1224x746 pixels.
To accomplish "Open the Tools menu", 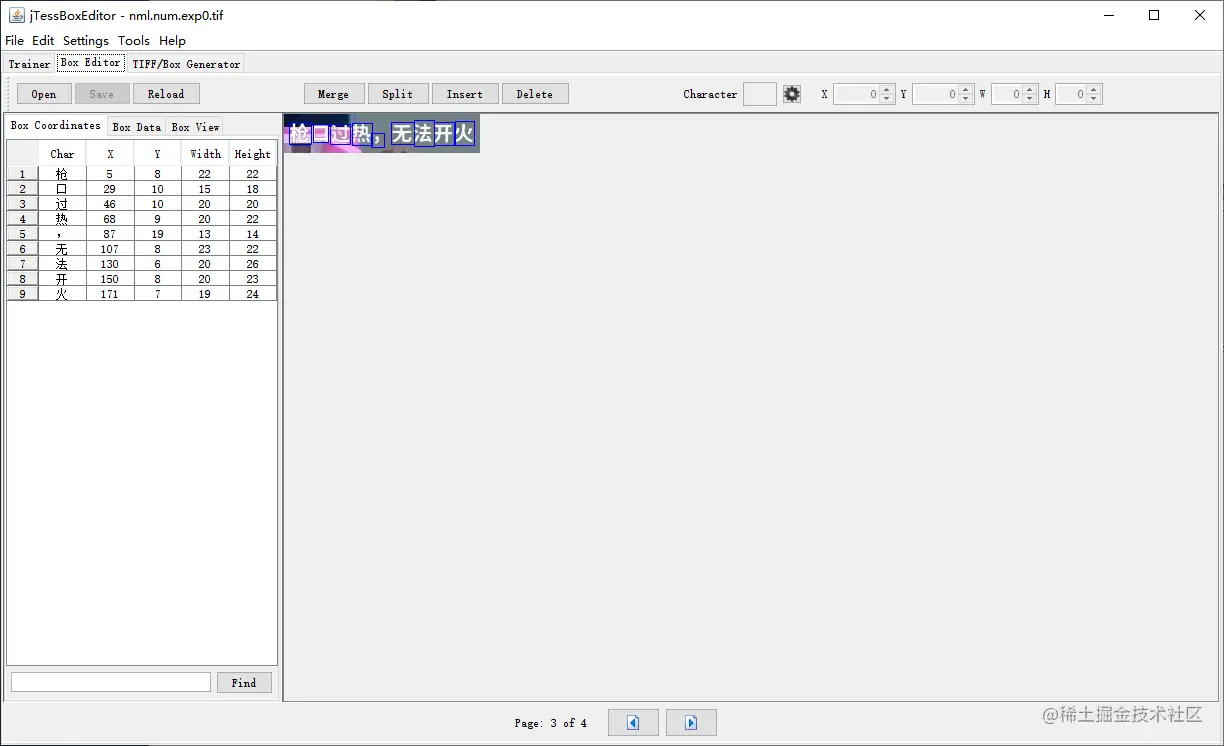I will coord(134,41).
